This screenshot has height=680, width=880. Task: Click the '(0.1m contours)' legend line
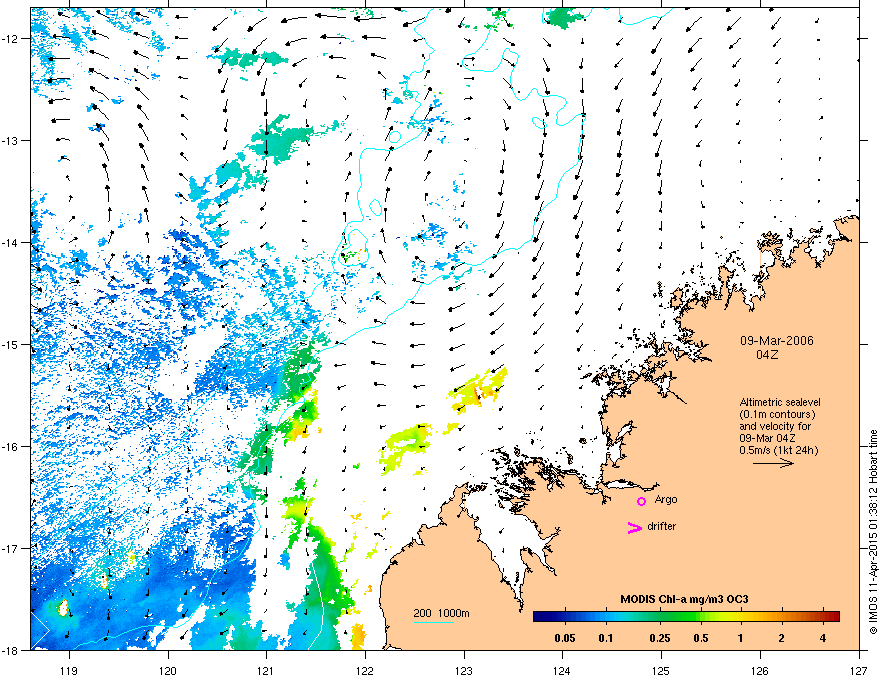[777, 415]
